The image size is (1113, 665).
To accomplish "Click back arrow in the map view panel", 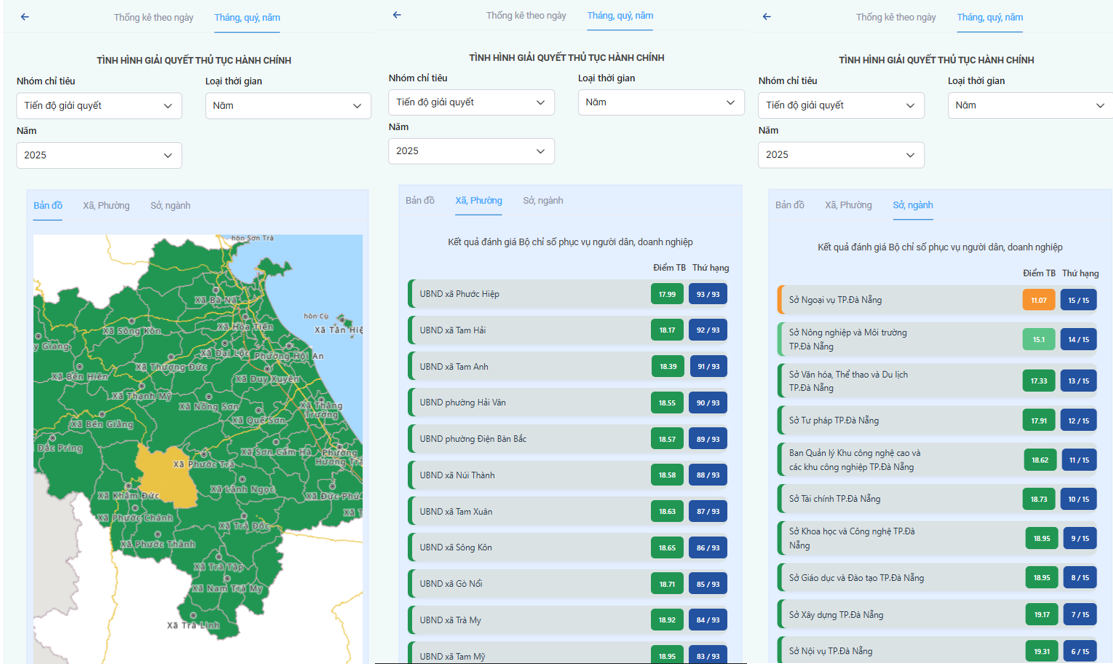I will pyautogui.click(x=25, y=17).
